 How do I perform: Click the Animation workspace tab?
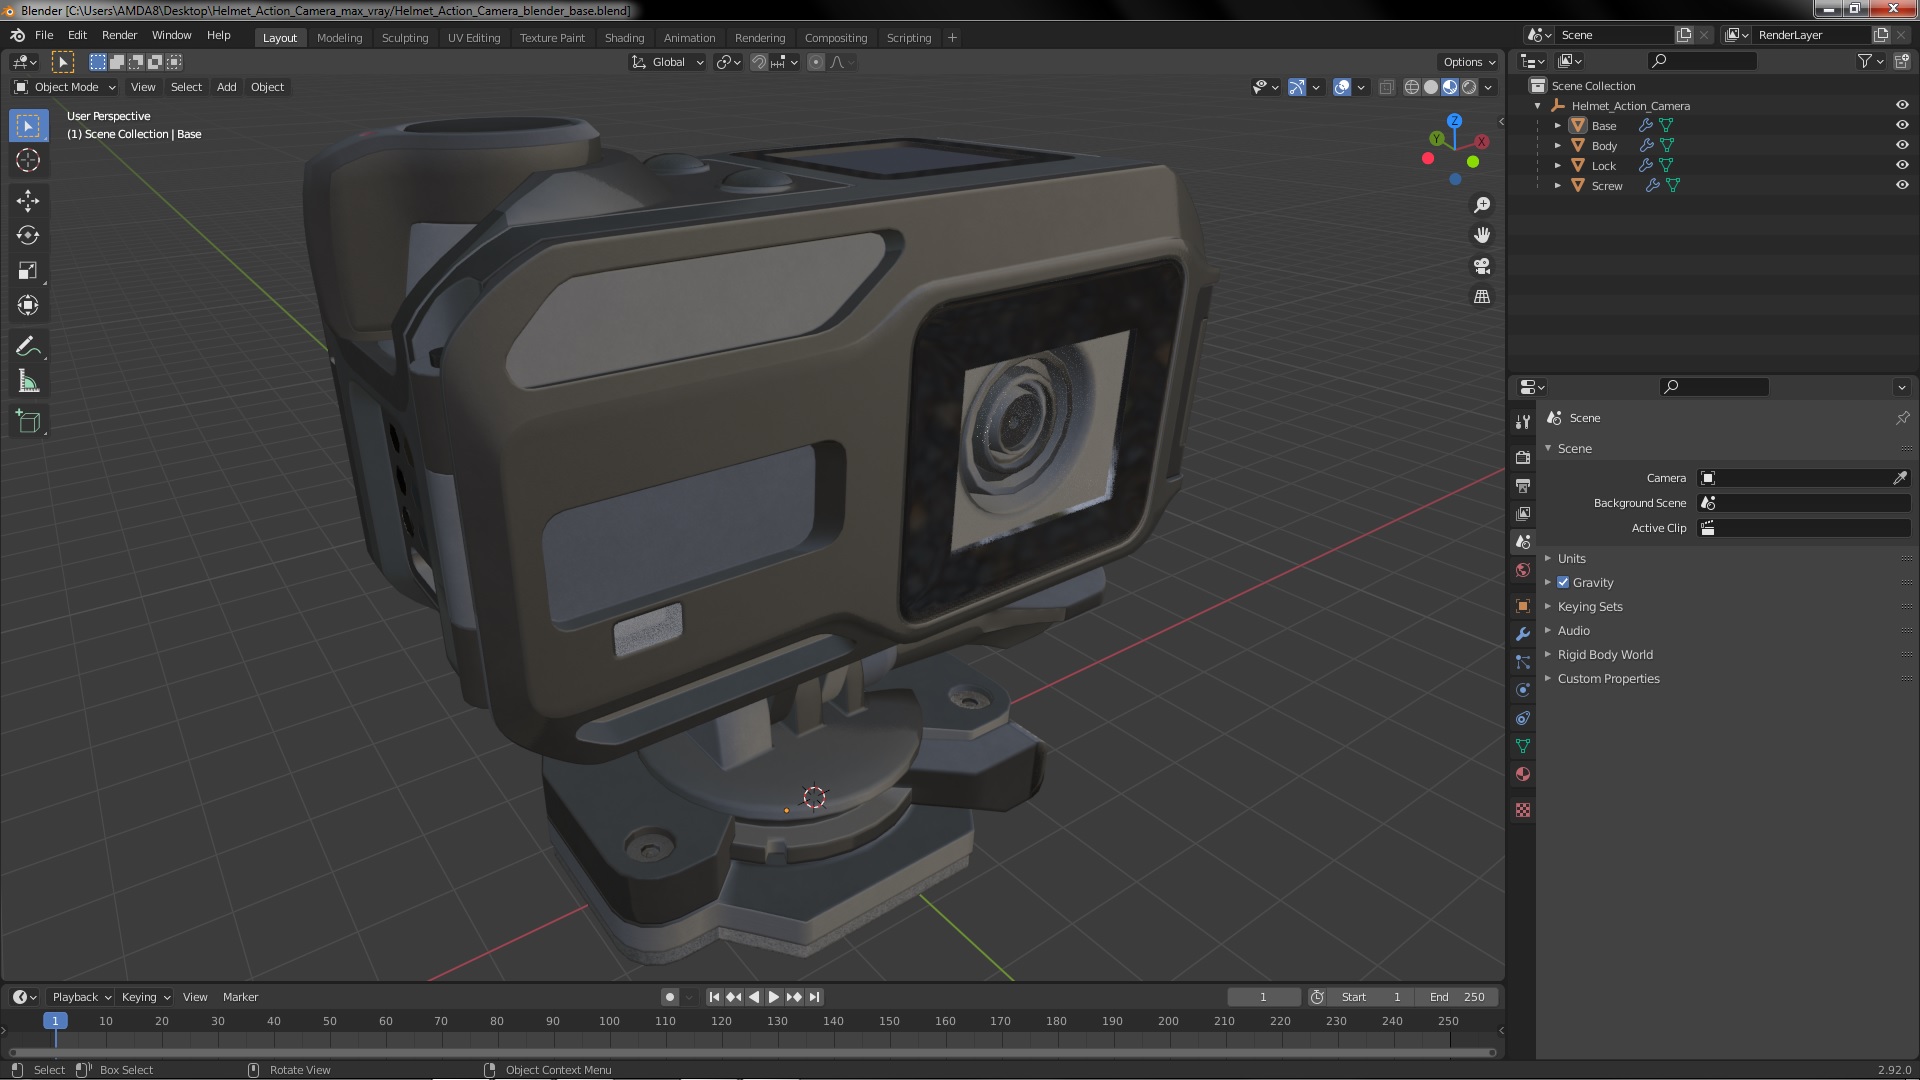(688, 36)
